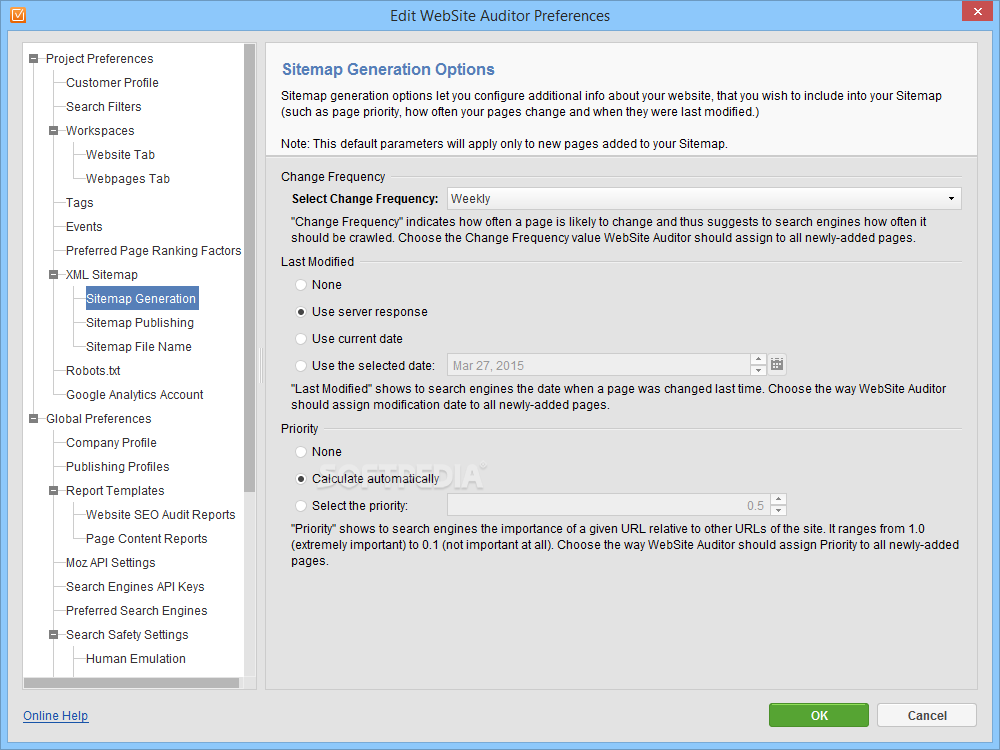The width and height of the screenshot is (1000, 750).
Task: Collapse the XML Sitemap tree node
Action: [x=54, y=275]
